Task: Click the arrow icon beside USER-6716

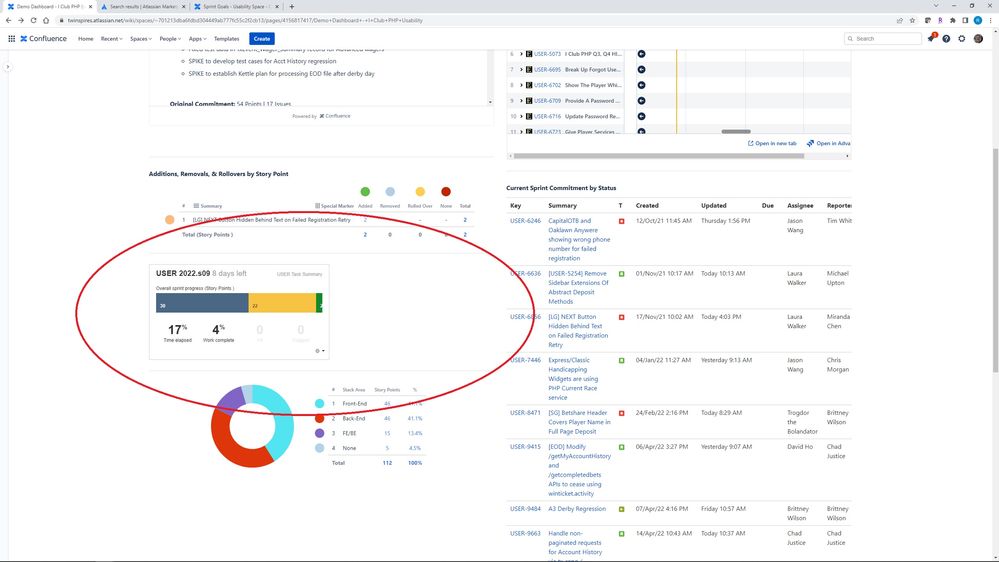Action: tap(642, 117)
